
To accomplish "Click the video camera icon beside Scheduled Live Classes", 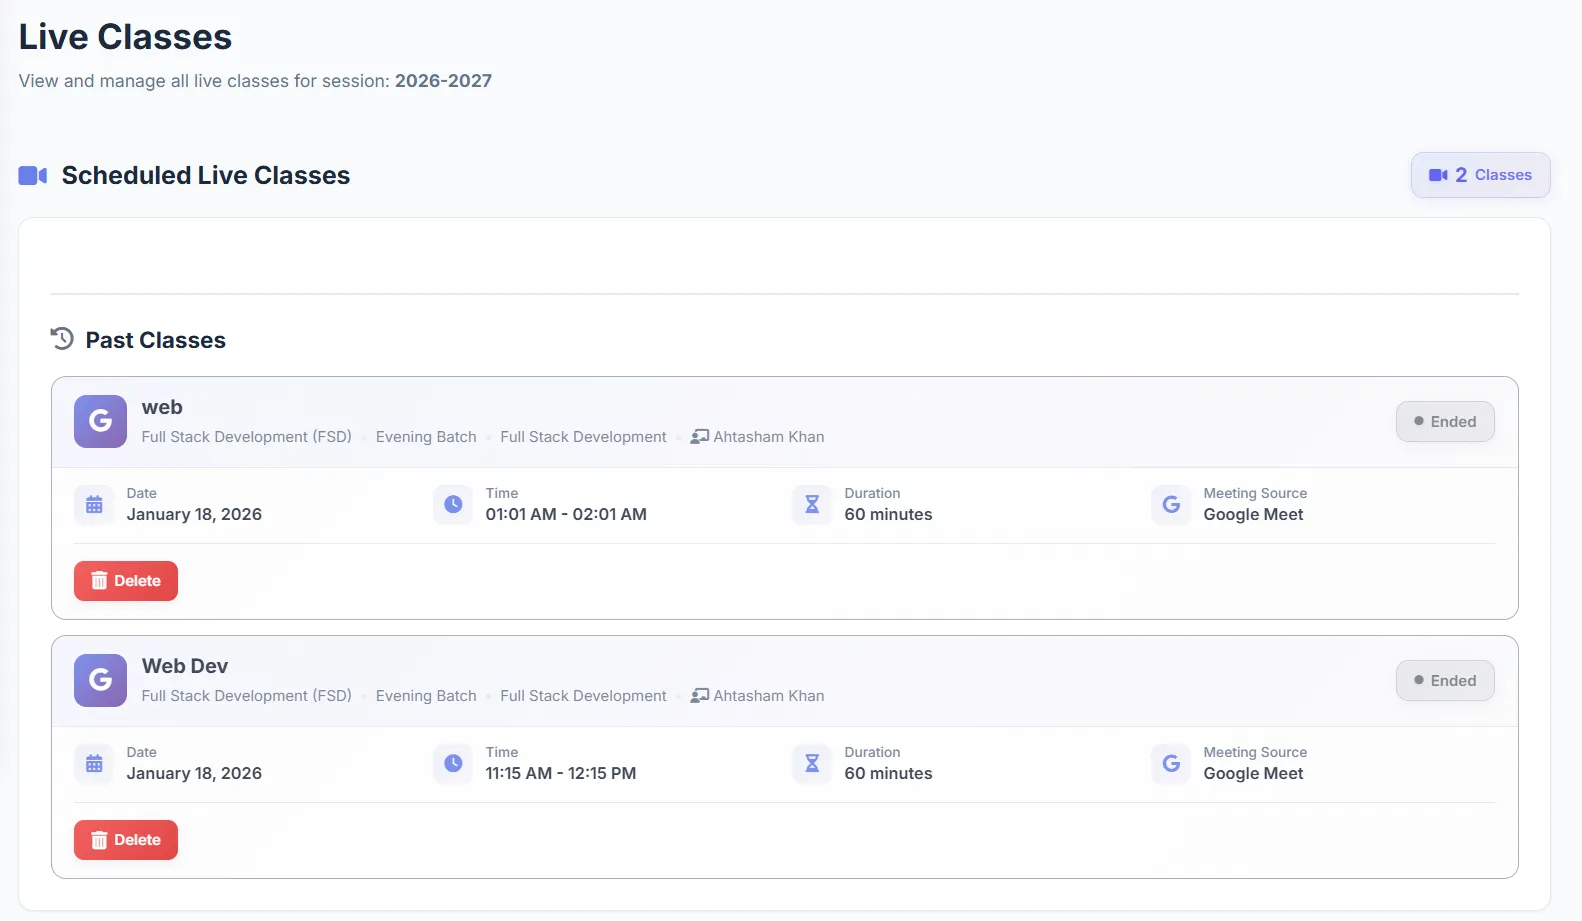I will (33, 176).
